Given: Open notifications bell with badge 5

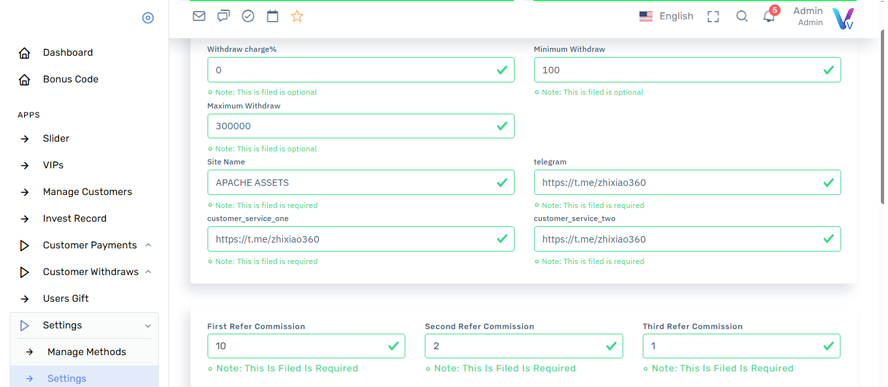Looking at the screenshot, I should 769,15.
